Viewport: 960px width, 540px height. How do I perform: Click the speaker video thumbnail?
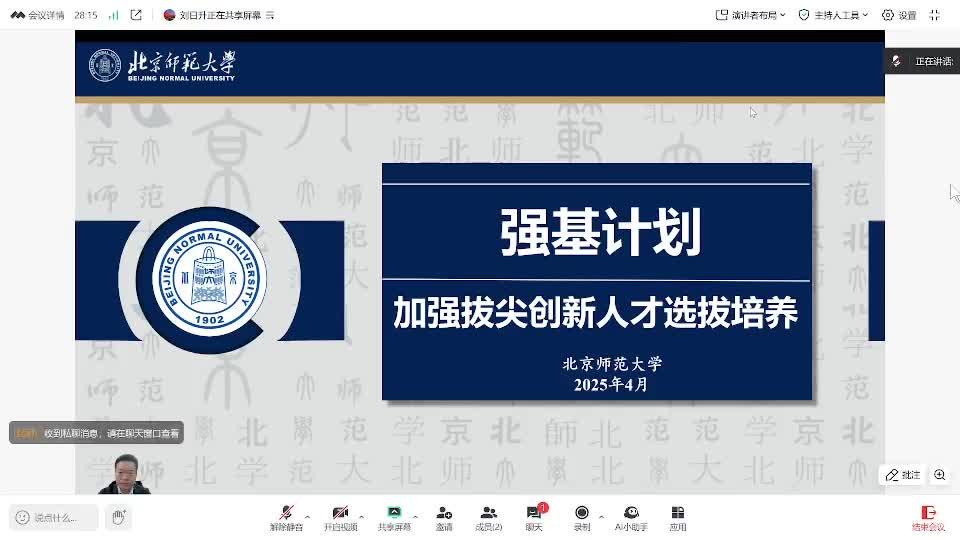pyautogui.click(x=124, y=474)
